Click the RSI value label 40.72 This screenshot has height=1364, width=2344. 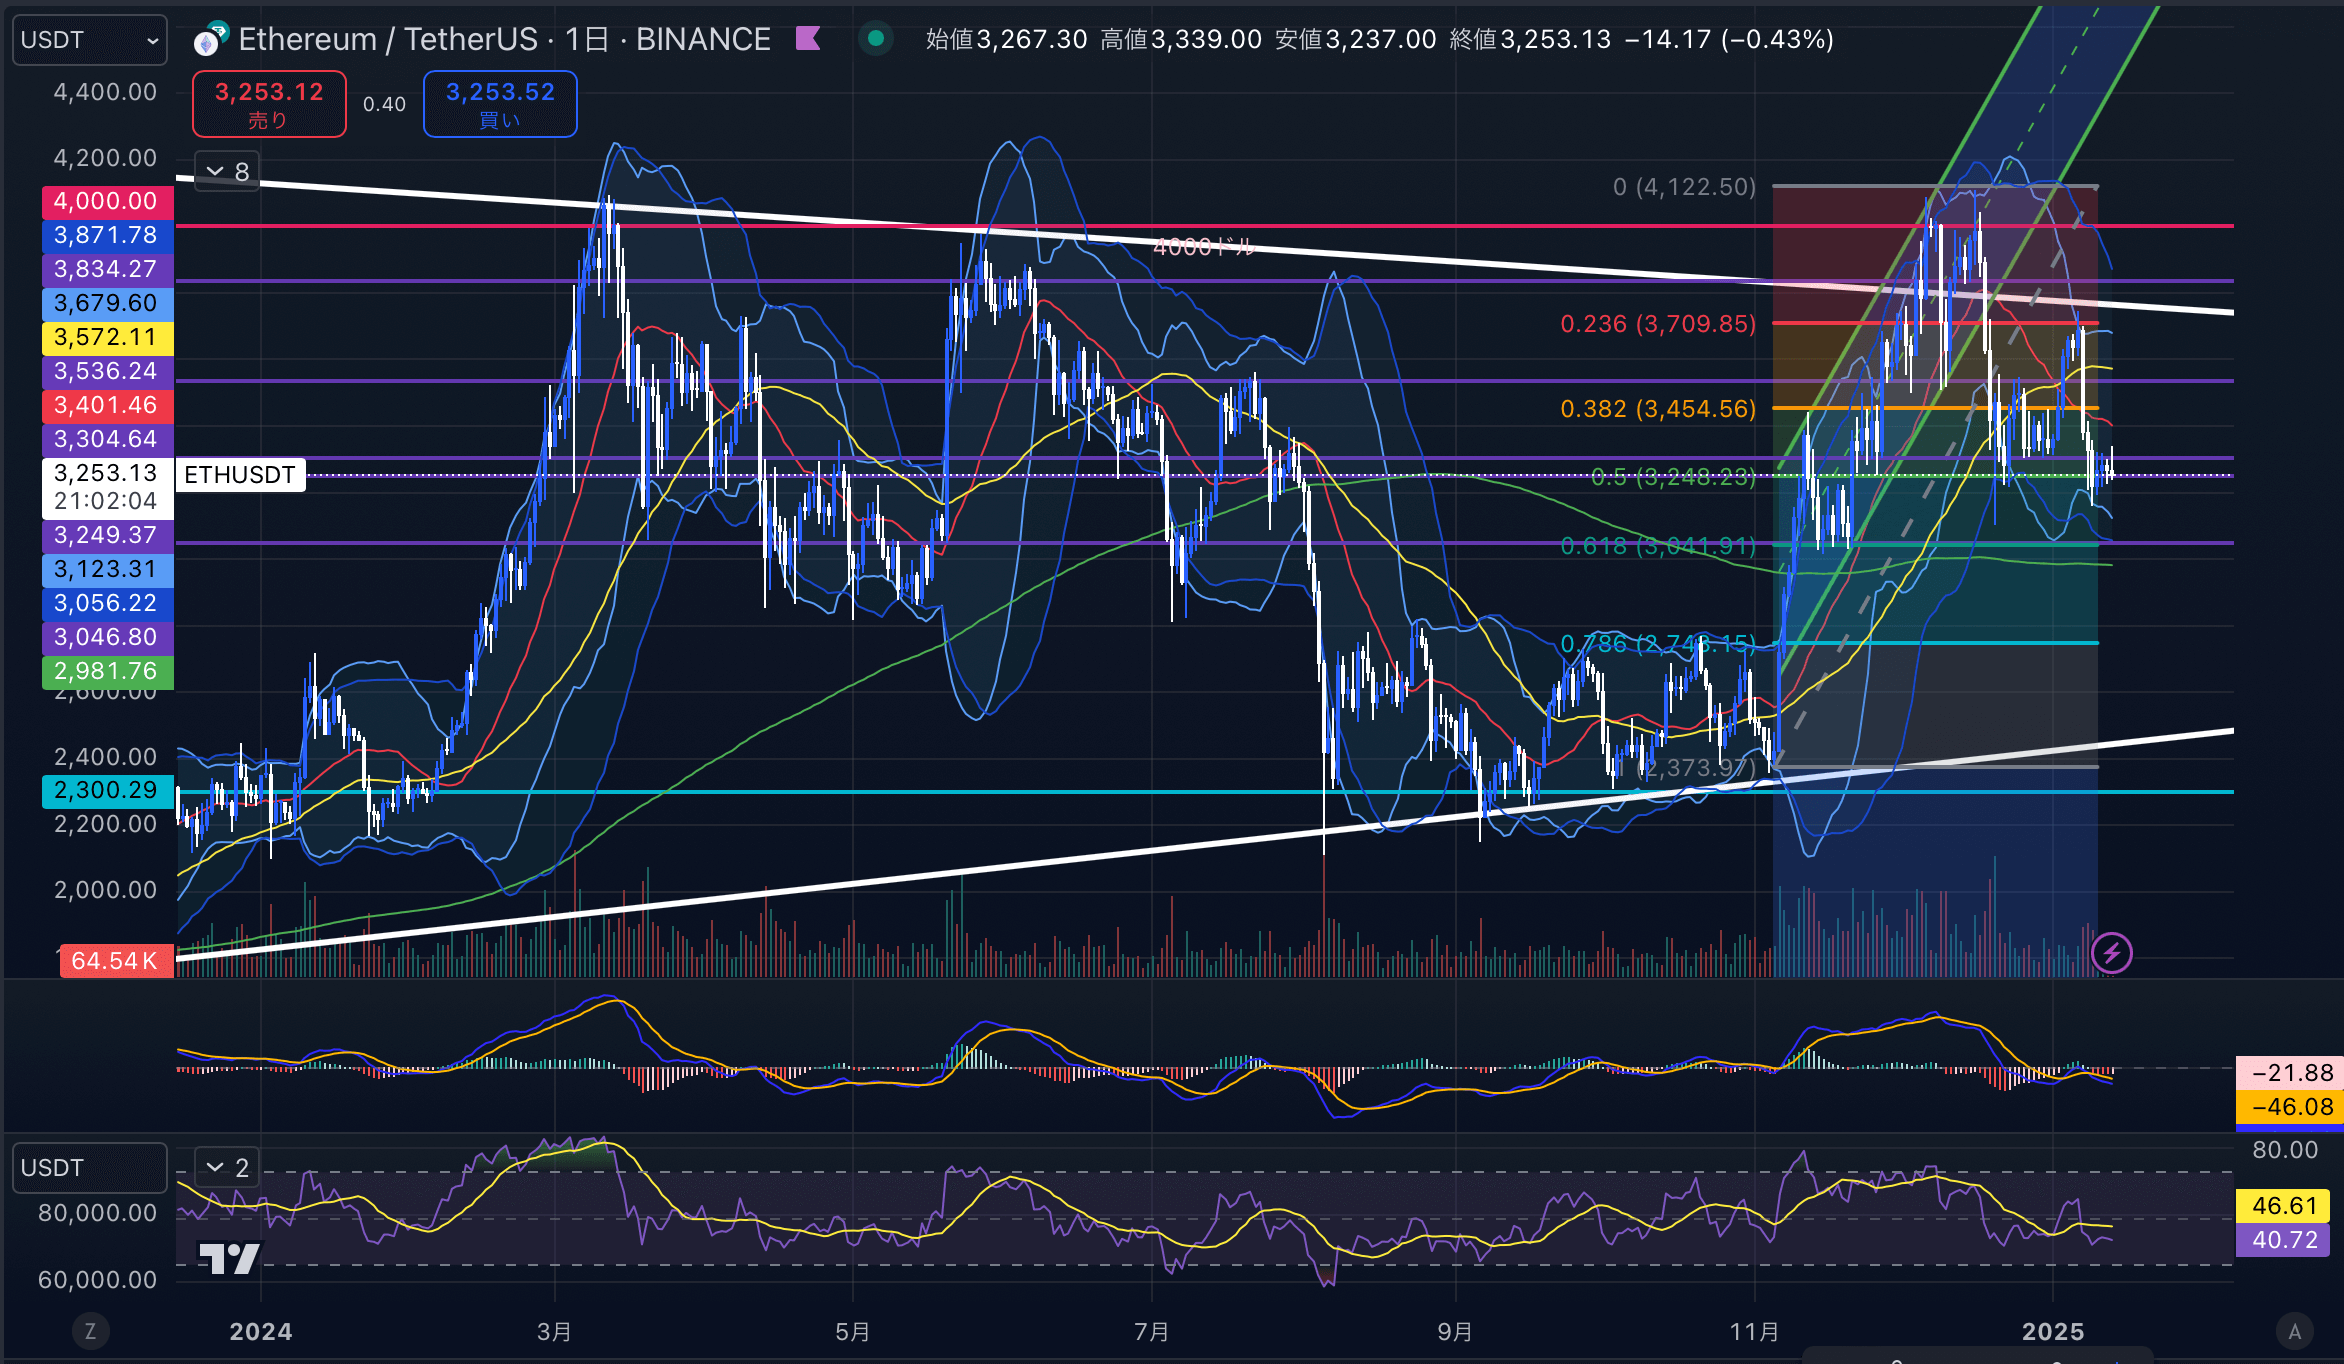coord(2284,1240)
